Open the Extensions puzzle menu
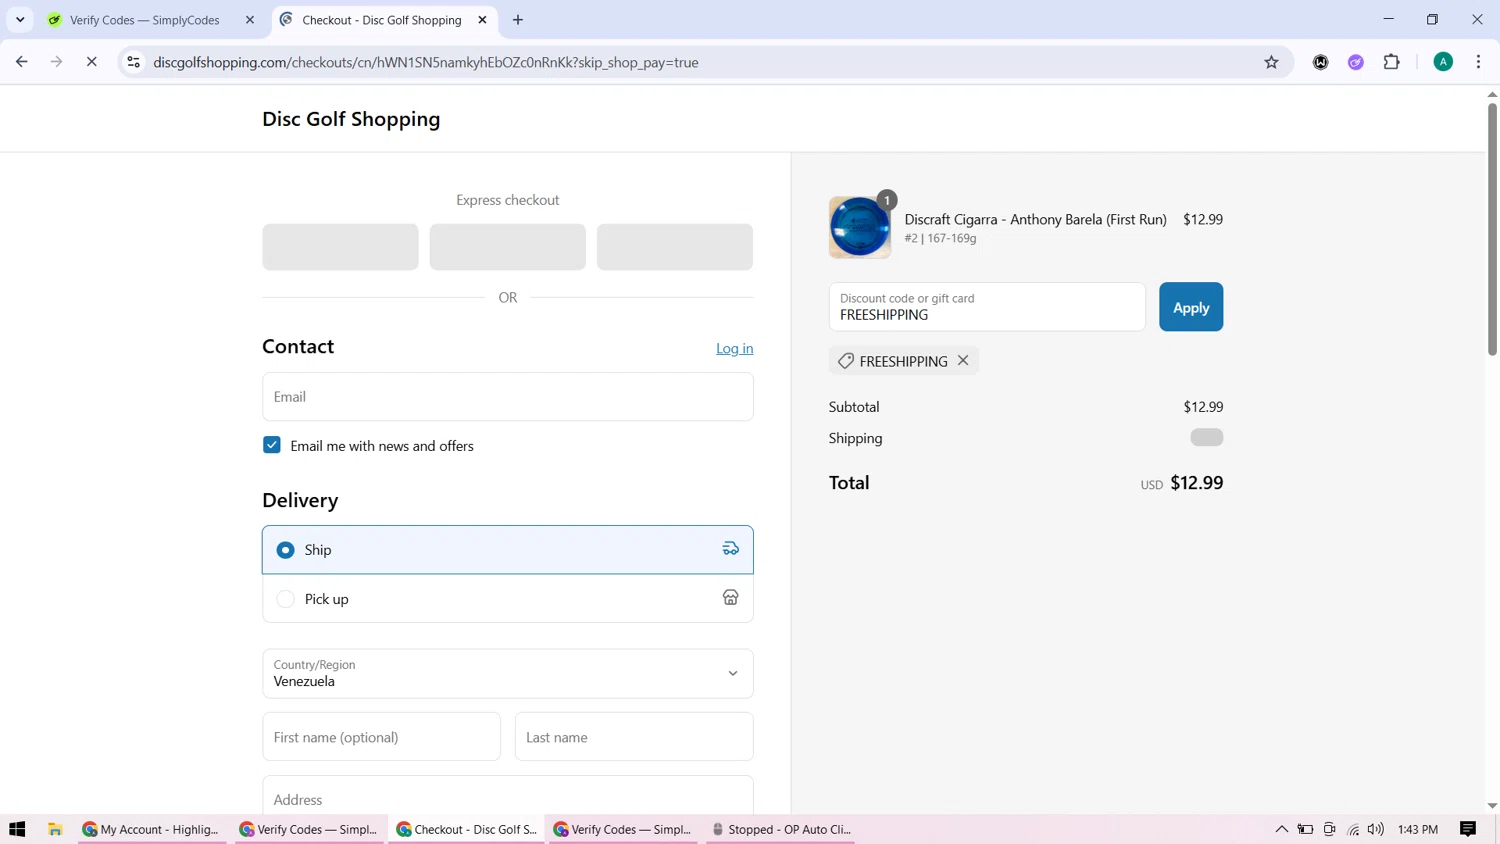1500x844 pixels. tap(1391, 62)
